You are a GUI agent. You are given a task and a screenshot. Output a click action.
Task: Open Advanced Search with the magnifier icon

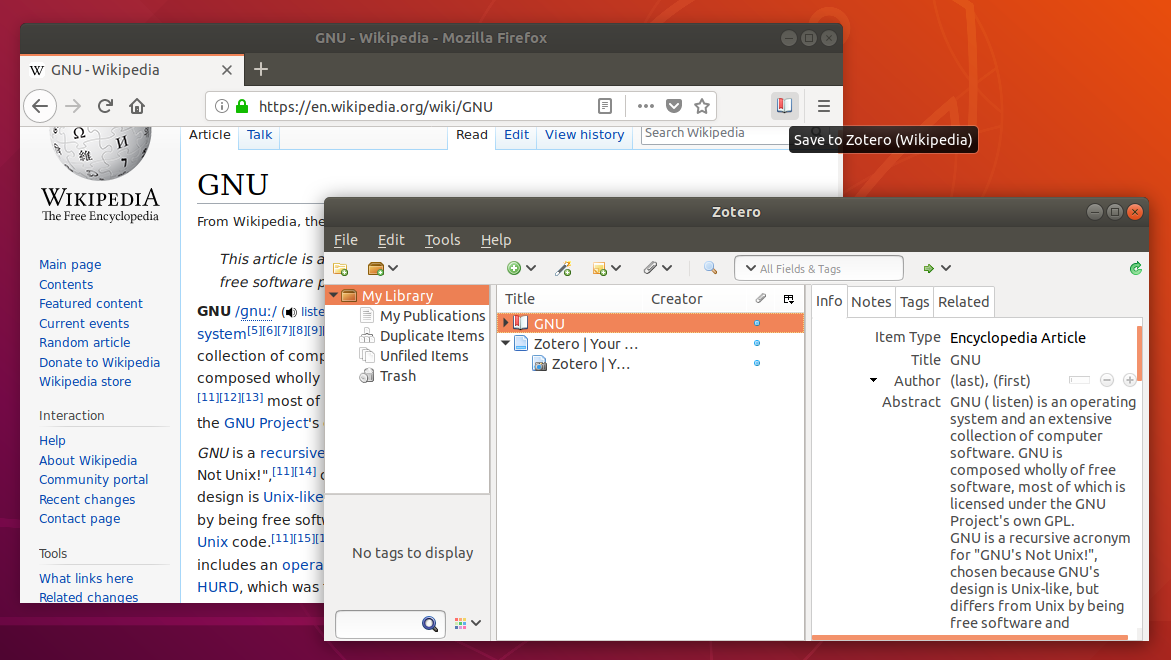[710, 268]
